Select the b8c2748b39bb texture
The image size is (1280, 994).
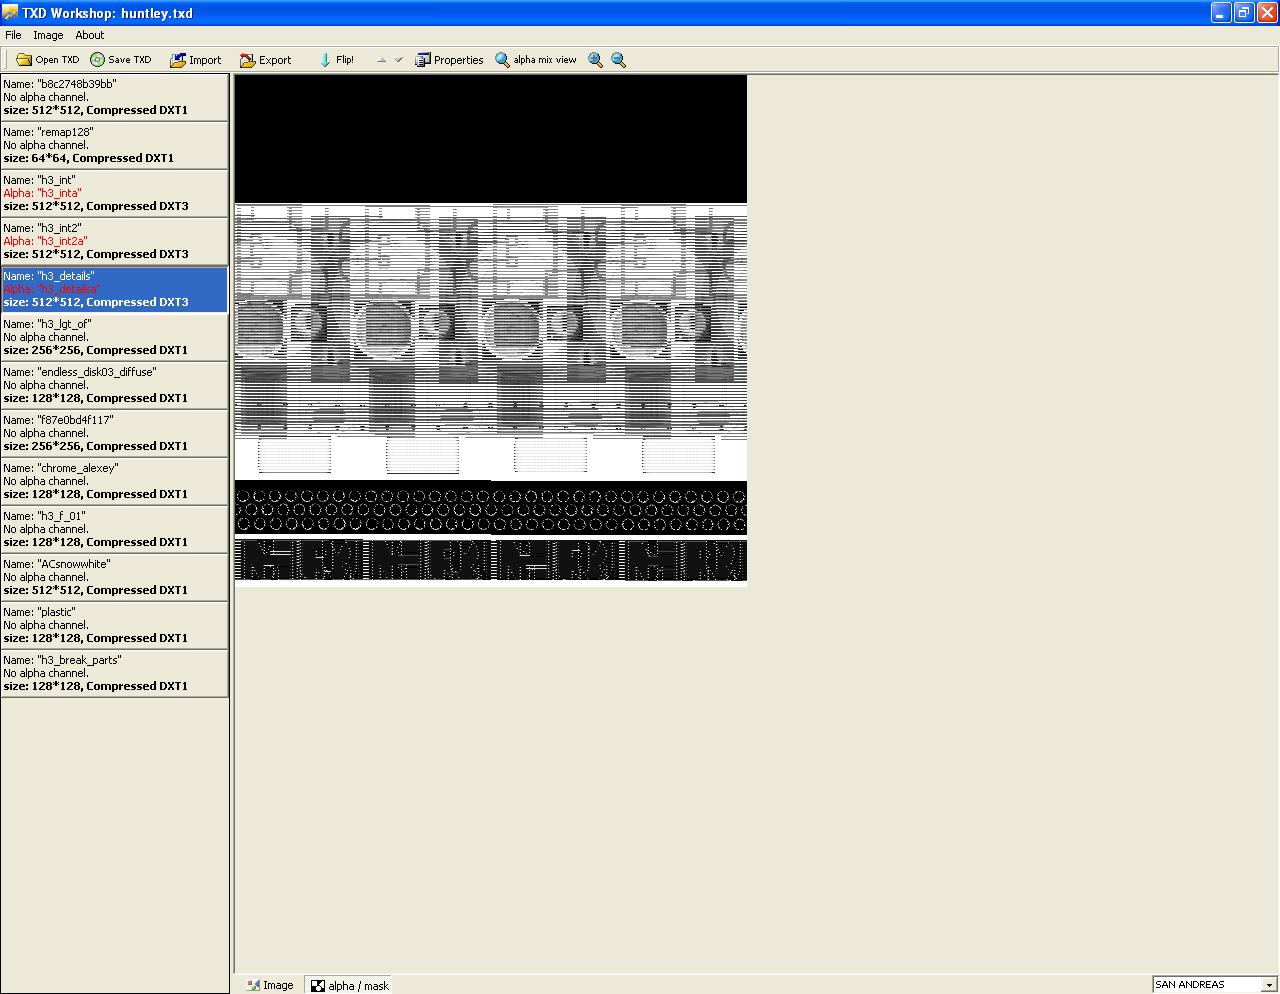[115, 97]
